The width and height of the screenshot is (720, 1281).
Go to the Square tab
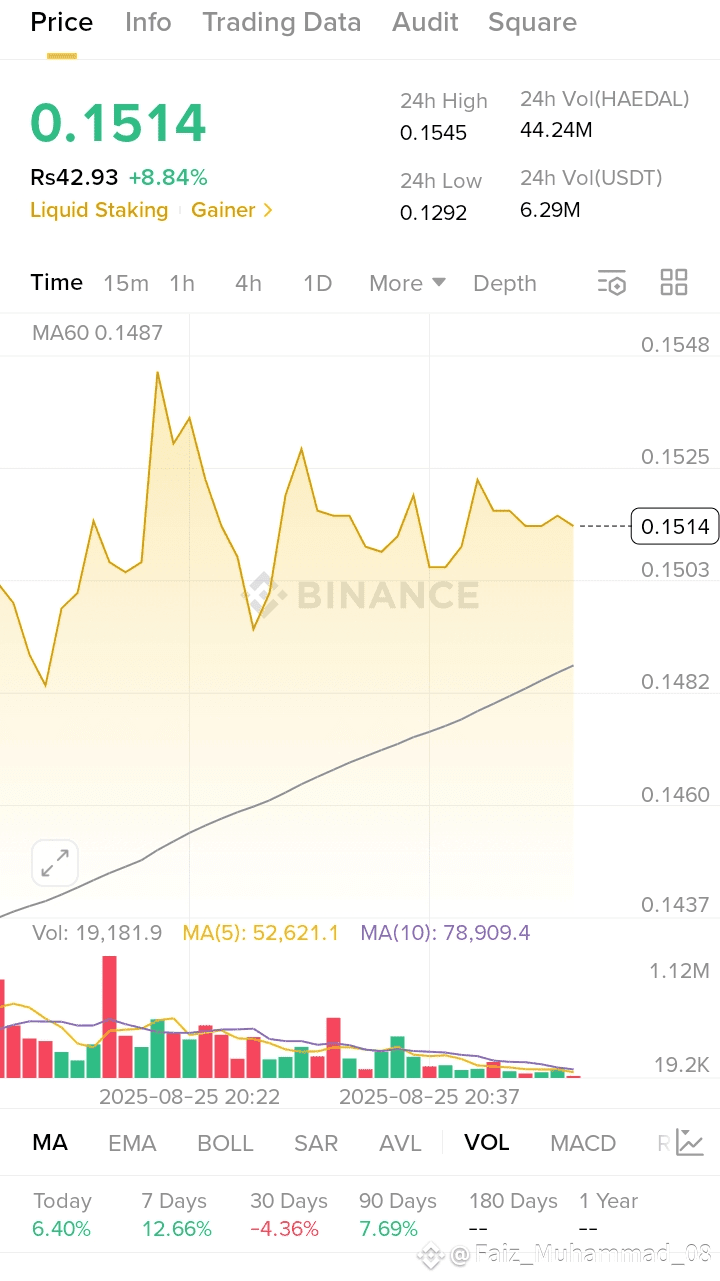[x=532, y=22]
